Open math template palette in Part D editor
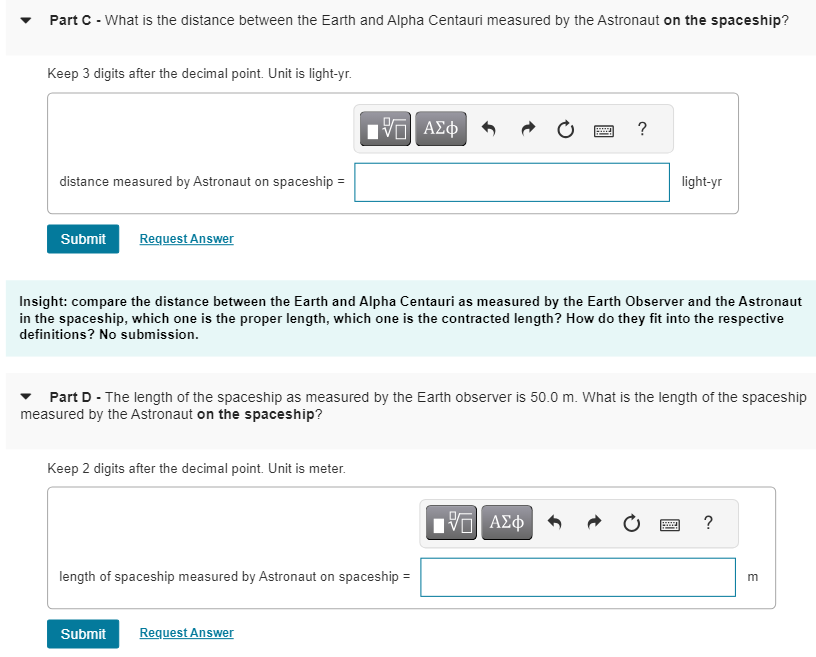816x657 pixels. point(450,522)
